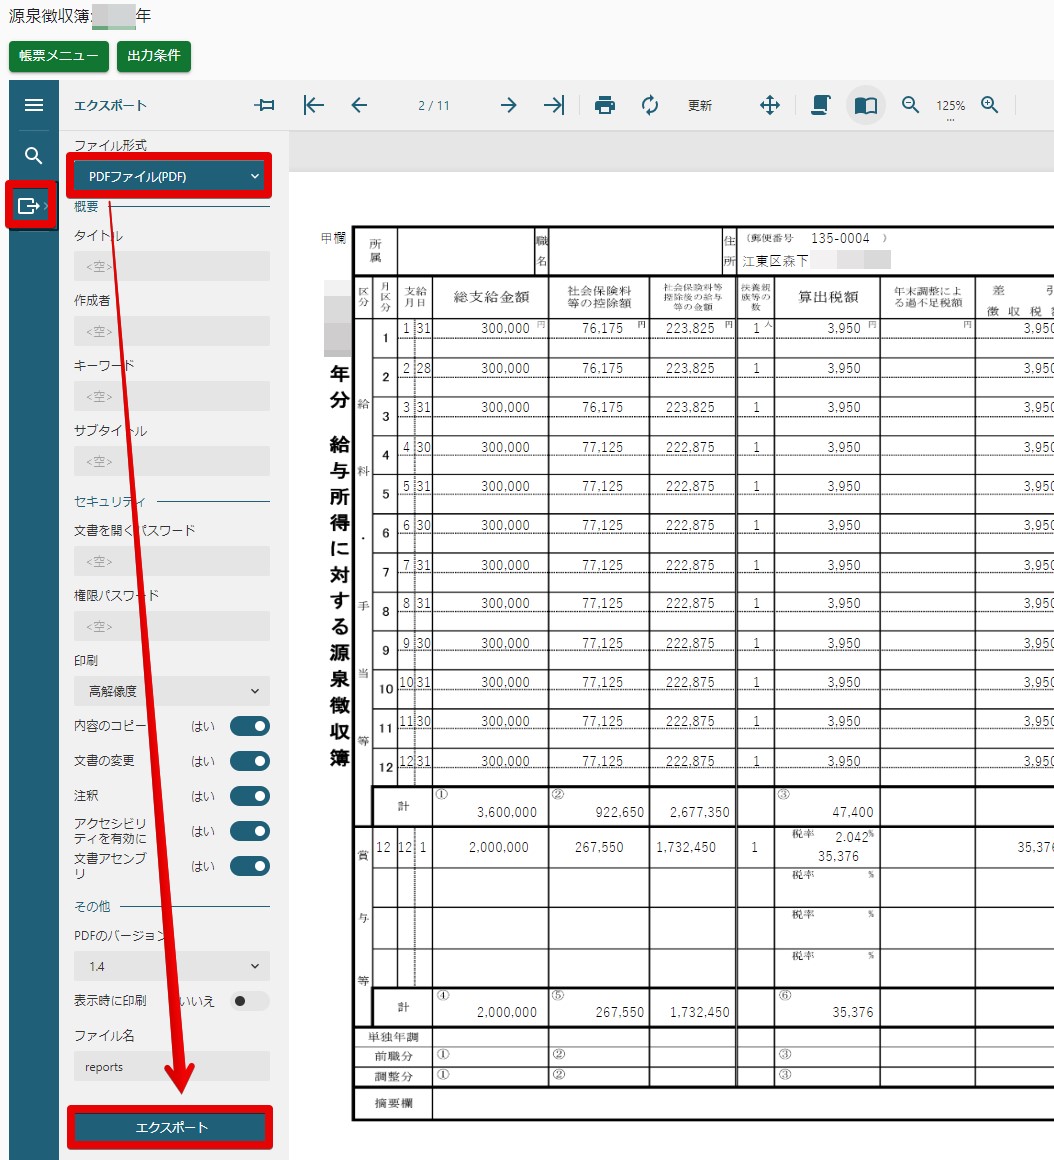Print the report with printer icon
The height and width of the screenshot is (1160, 1054).
604,105
